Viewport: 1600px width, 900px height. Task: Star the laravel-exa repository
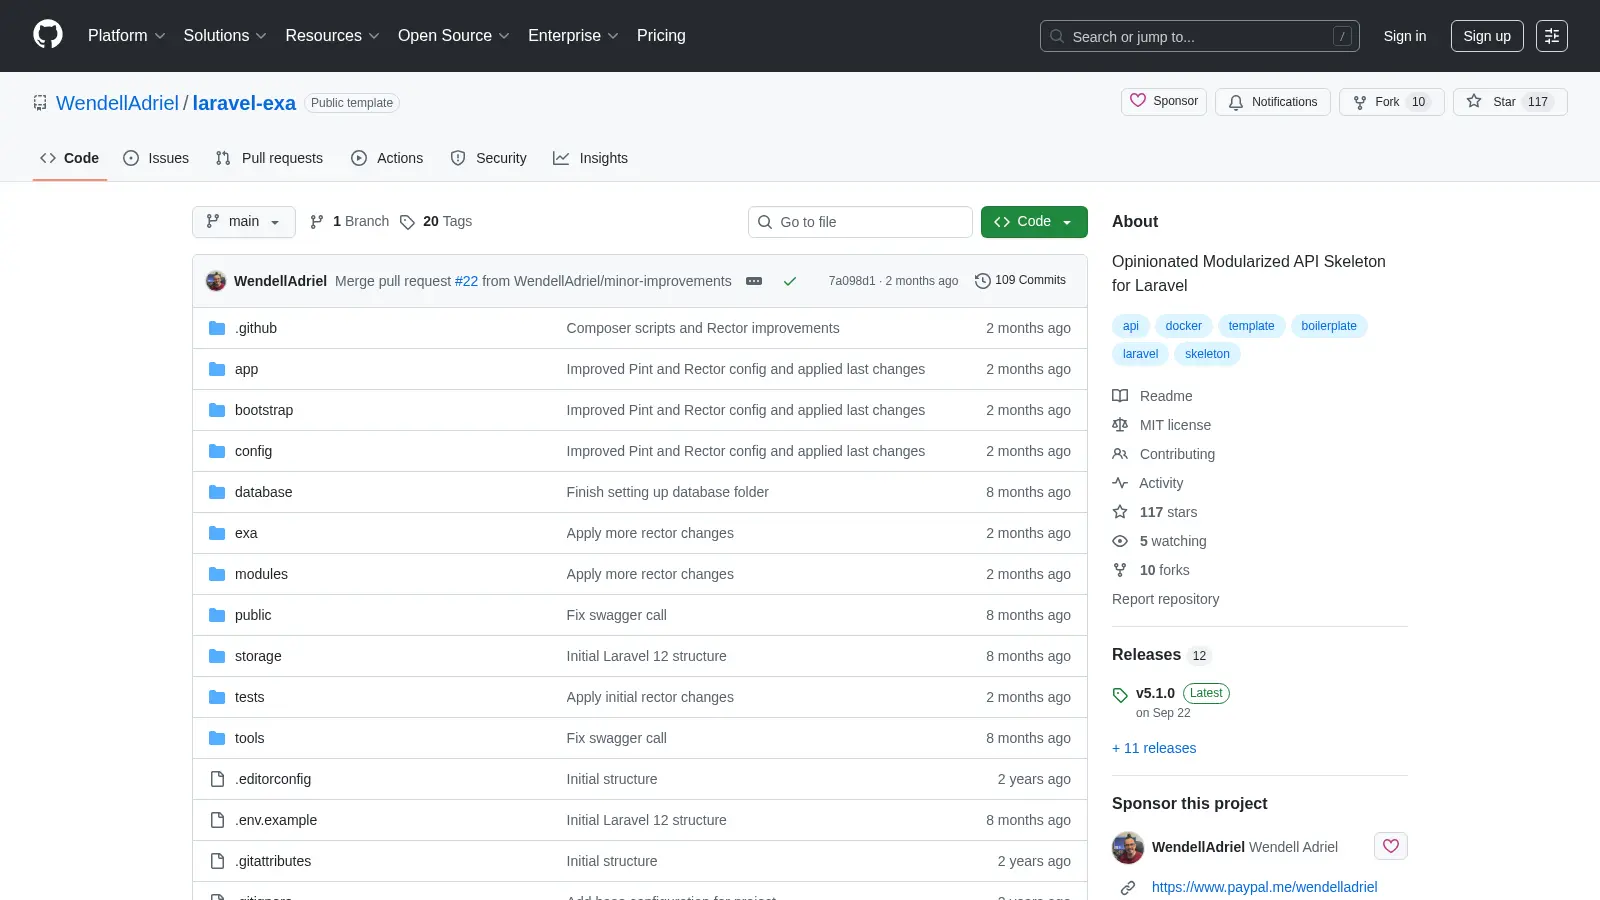tap(1510, 102)
